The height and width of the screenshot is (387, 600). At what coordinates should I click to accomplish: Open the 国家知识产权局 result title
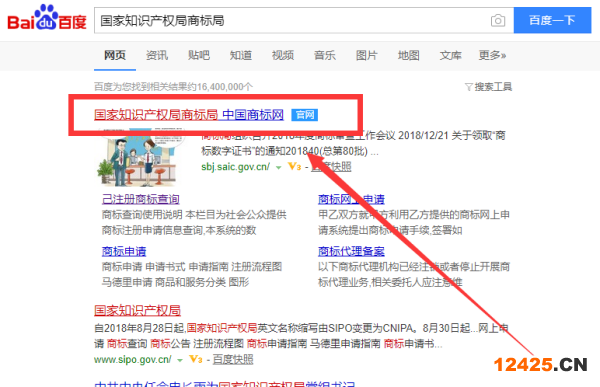[137, 310]
